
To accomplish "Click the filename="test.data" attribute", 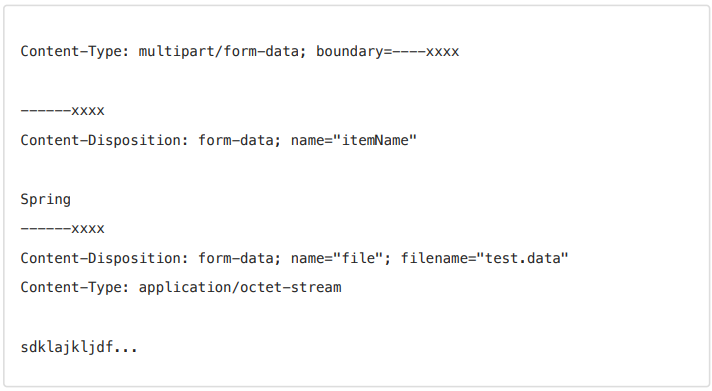I will pos(485,258).
